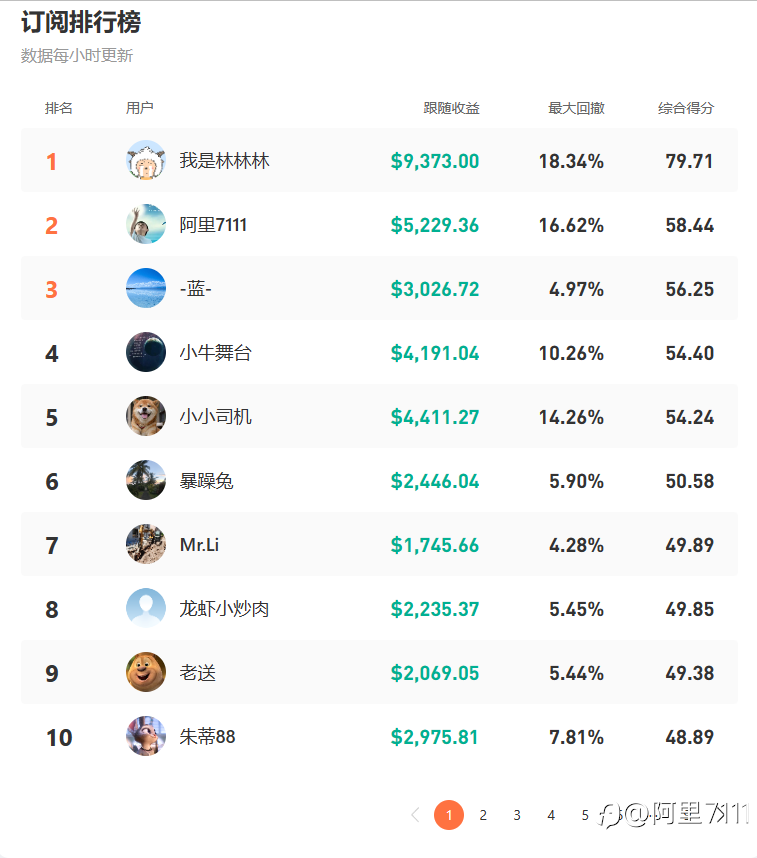Open user 小小司机 by name
The height and width of the screenshot is (858, 757).
[215, 417]
